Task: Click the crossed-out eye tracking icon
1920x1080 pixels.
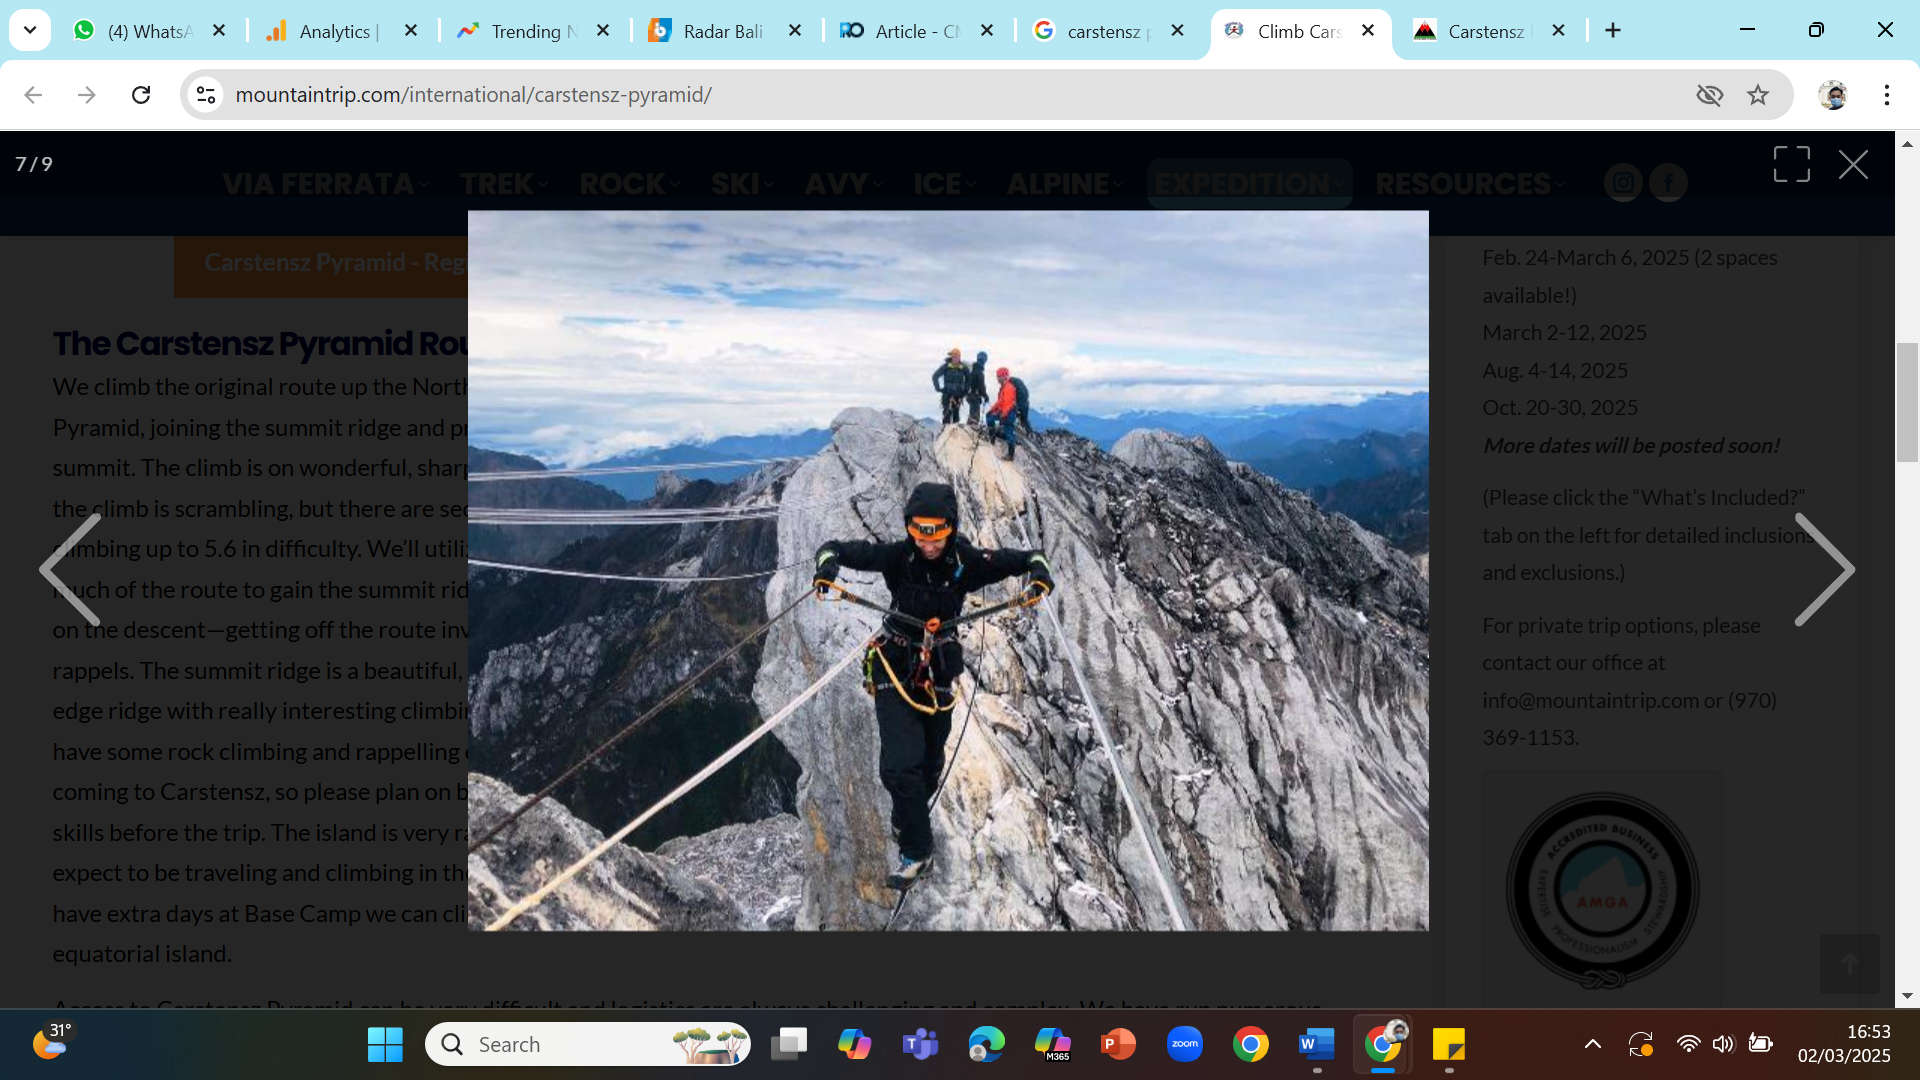Action: coord(1710,95)
